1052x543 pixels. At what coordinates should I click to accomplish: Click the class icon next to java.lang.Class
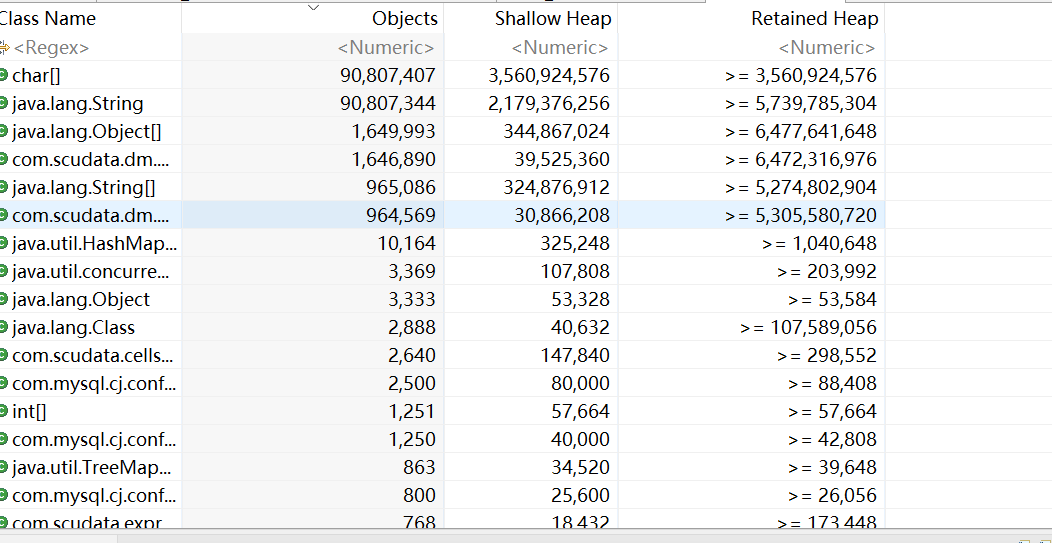tap(4, 327)
